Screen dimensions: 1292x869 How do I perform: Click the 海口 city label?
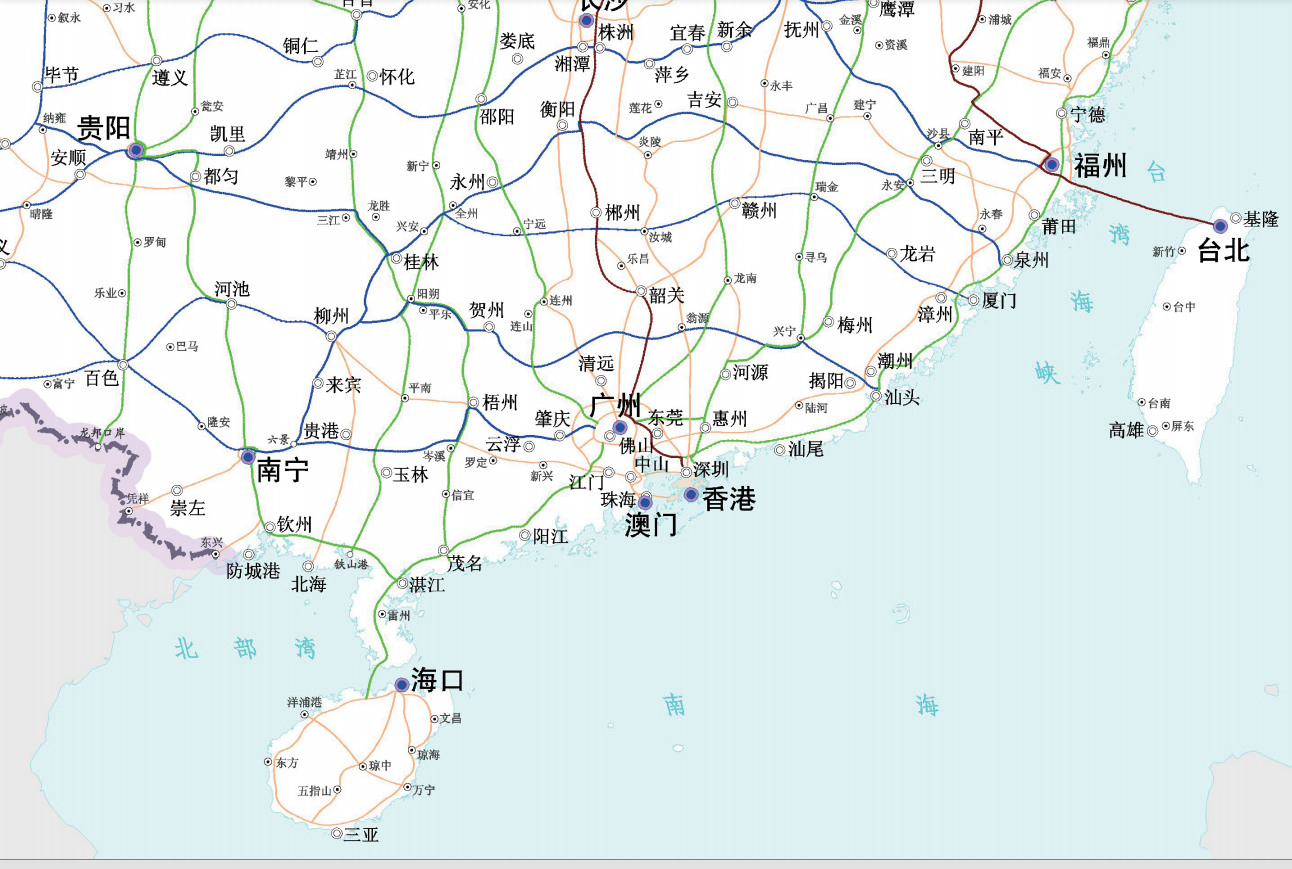pos(438,681)
